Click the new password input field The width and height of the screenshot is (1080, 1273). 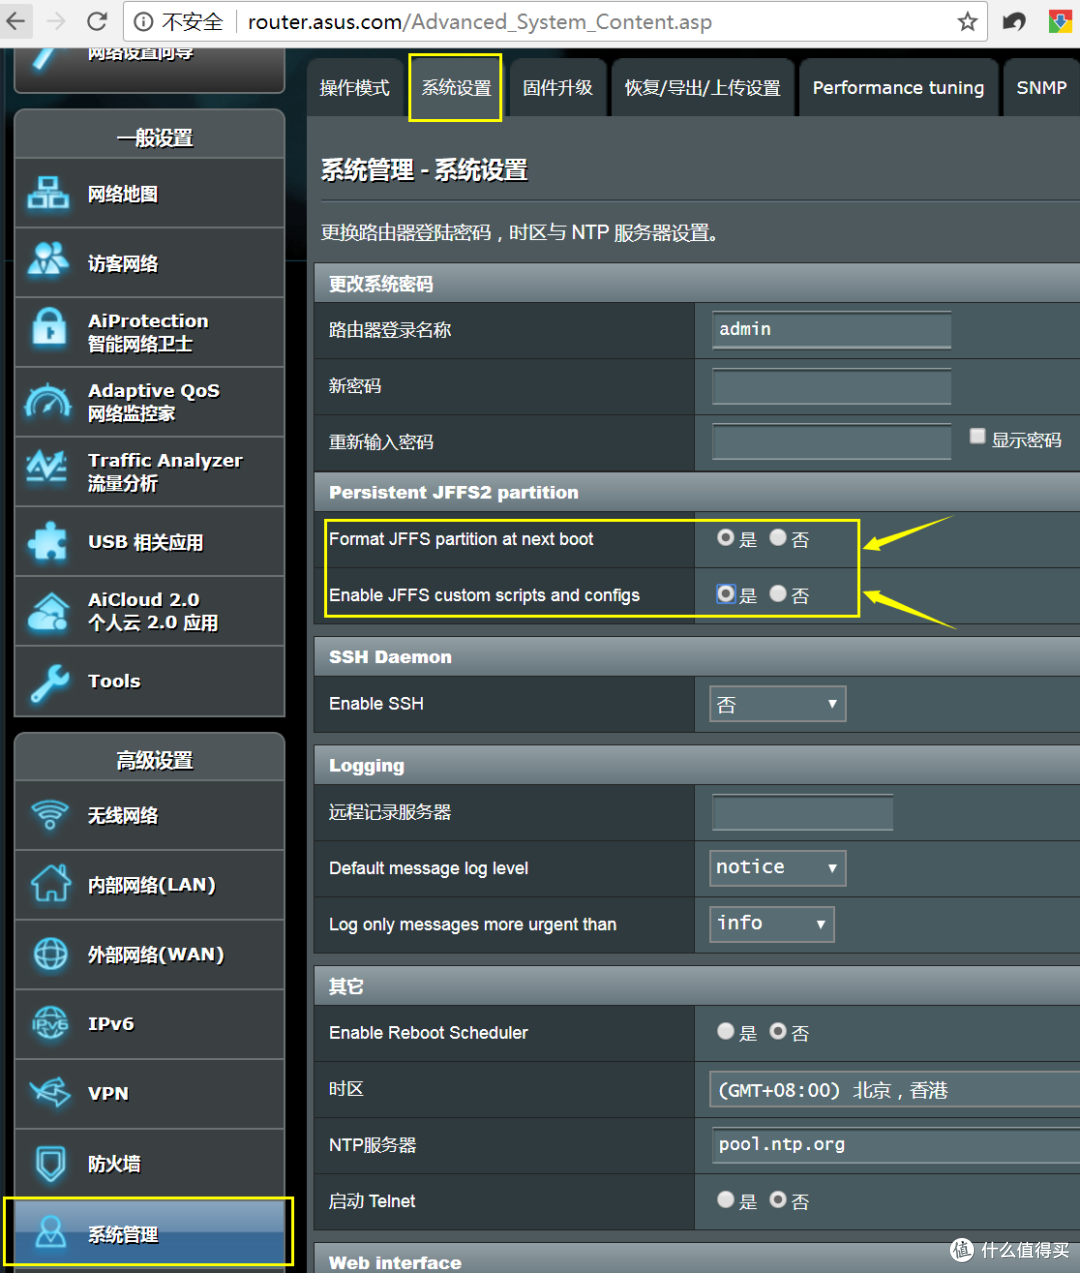tap(831, 386)
